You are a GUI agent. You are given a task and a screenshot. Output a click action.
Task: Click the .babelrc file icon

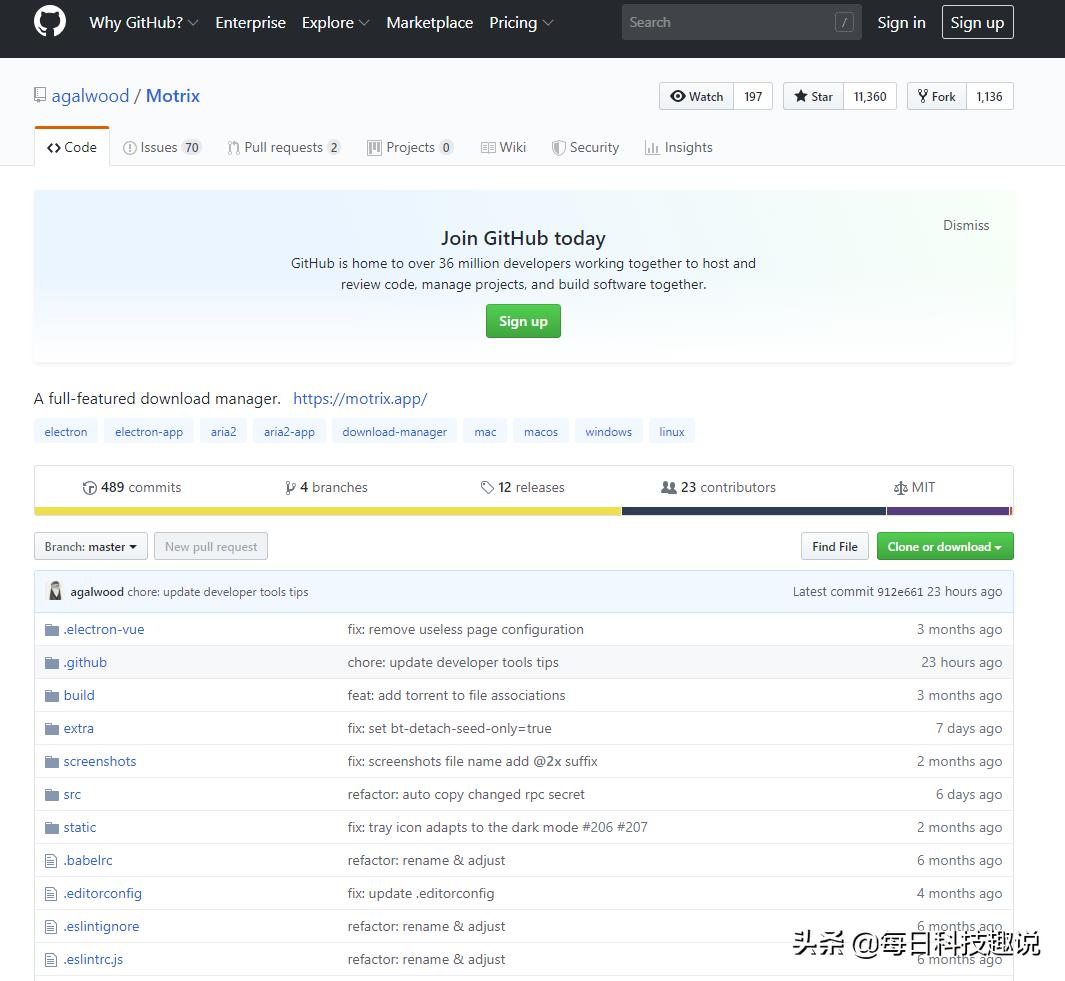pyautogui.click(x=52, y=861)
